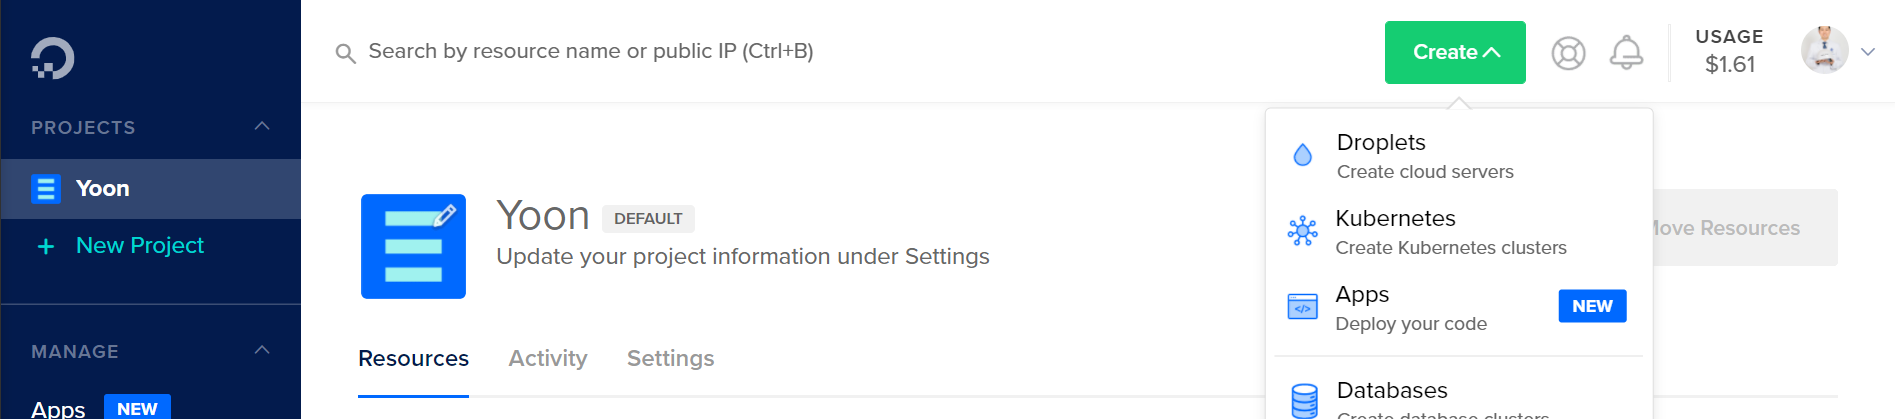
Task: Click the Droplets water drop icon
Action: 1302,155
